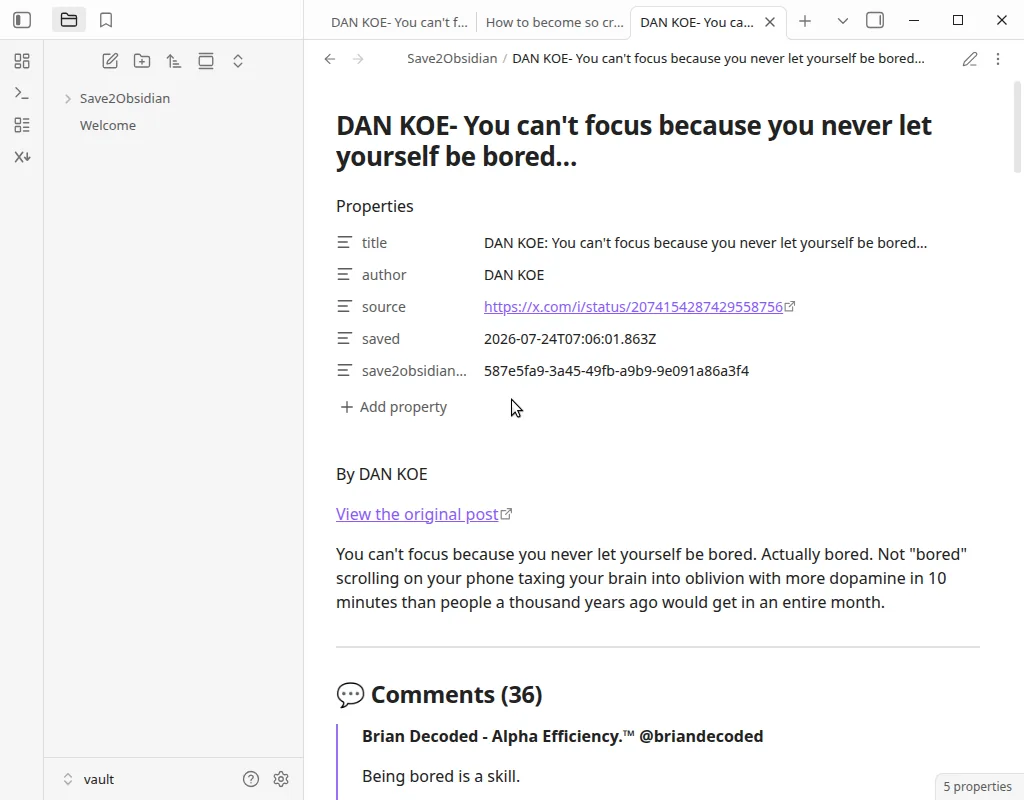Open the terminal prompt ribbon icon
The width and height of the screenshot is (1024, 800).
[22, 93]
